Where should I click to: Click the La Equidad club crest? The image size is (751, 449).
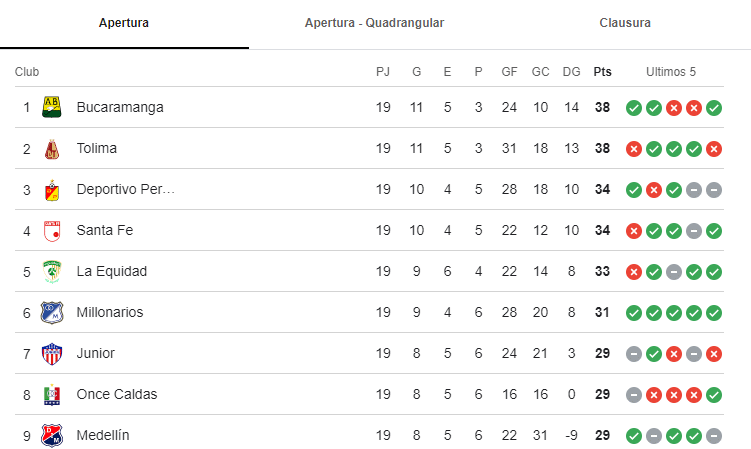52,272
